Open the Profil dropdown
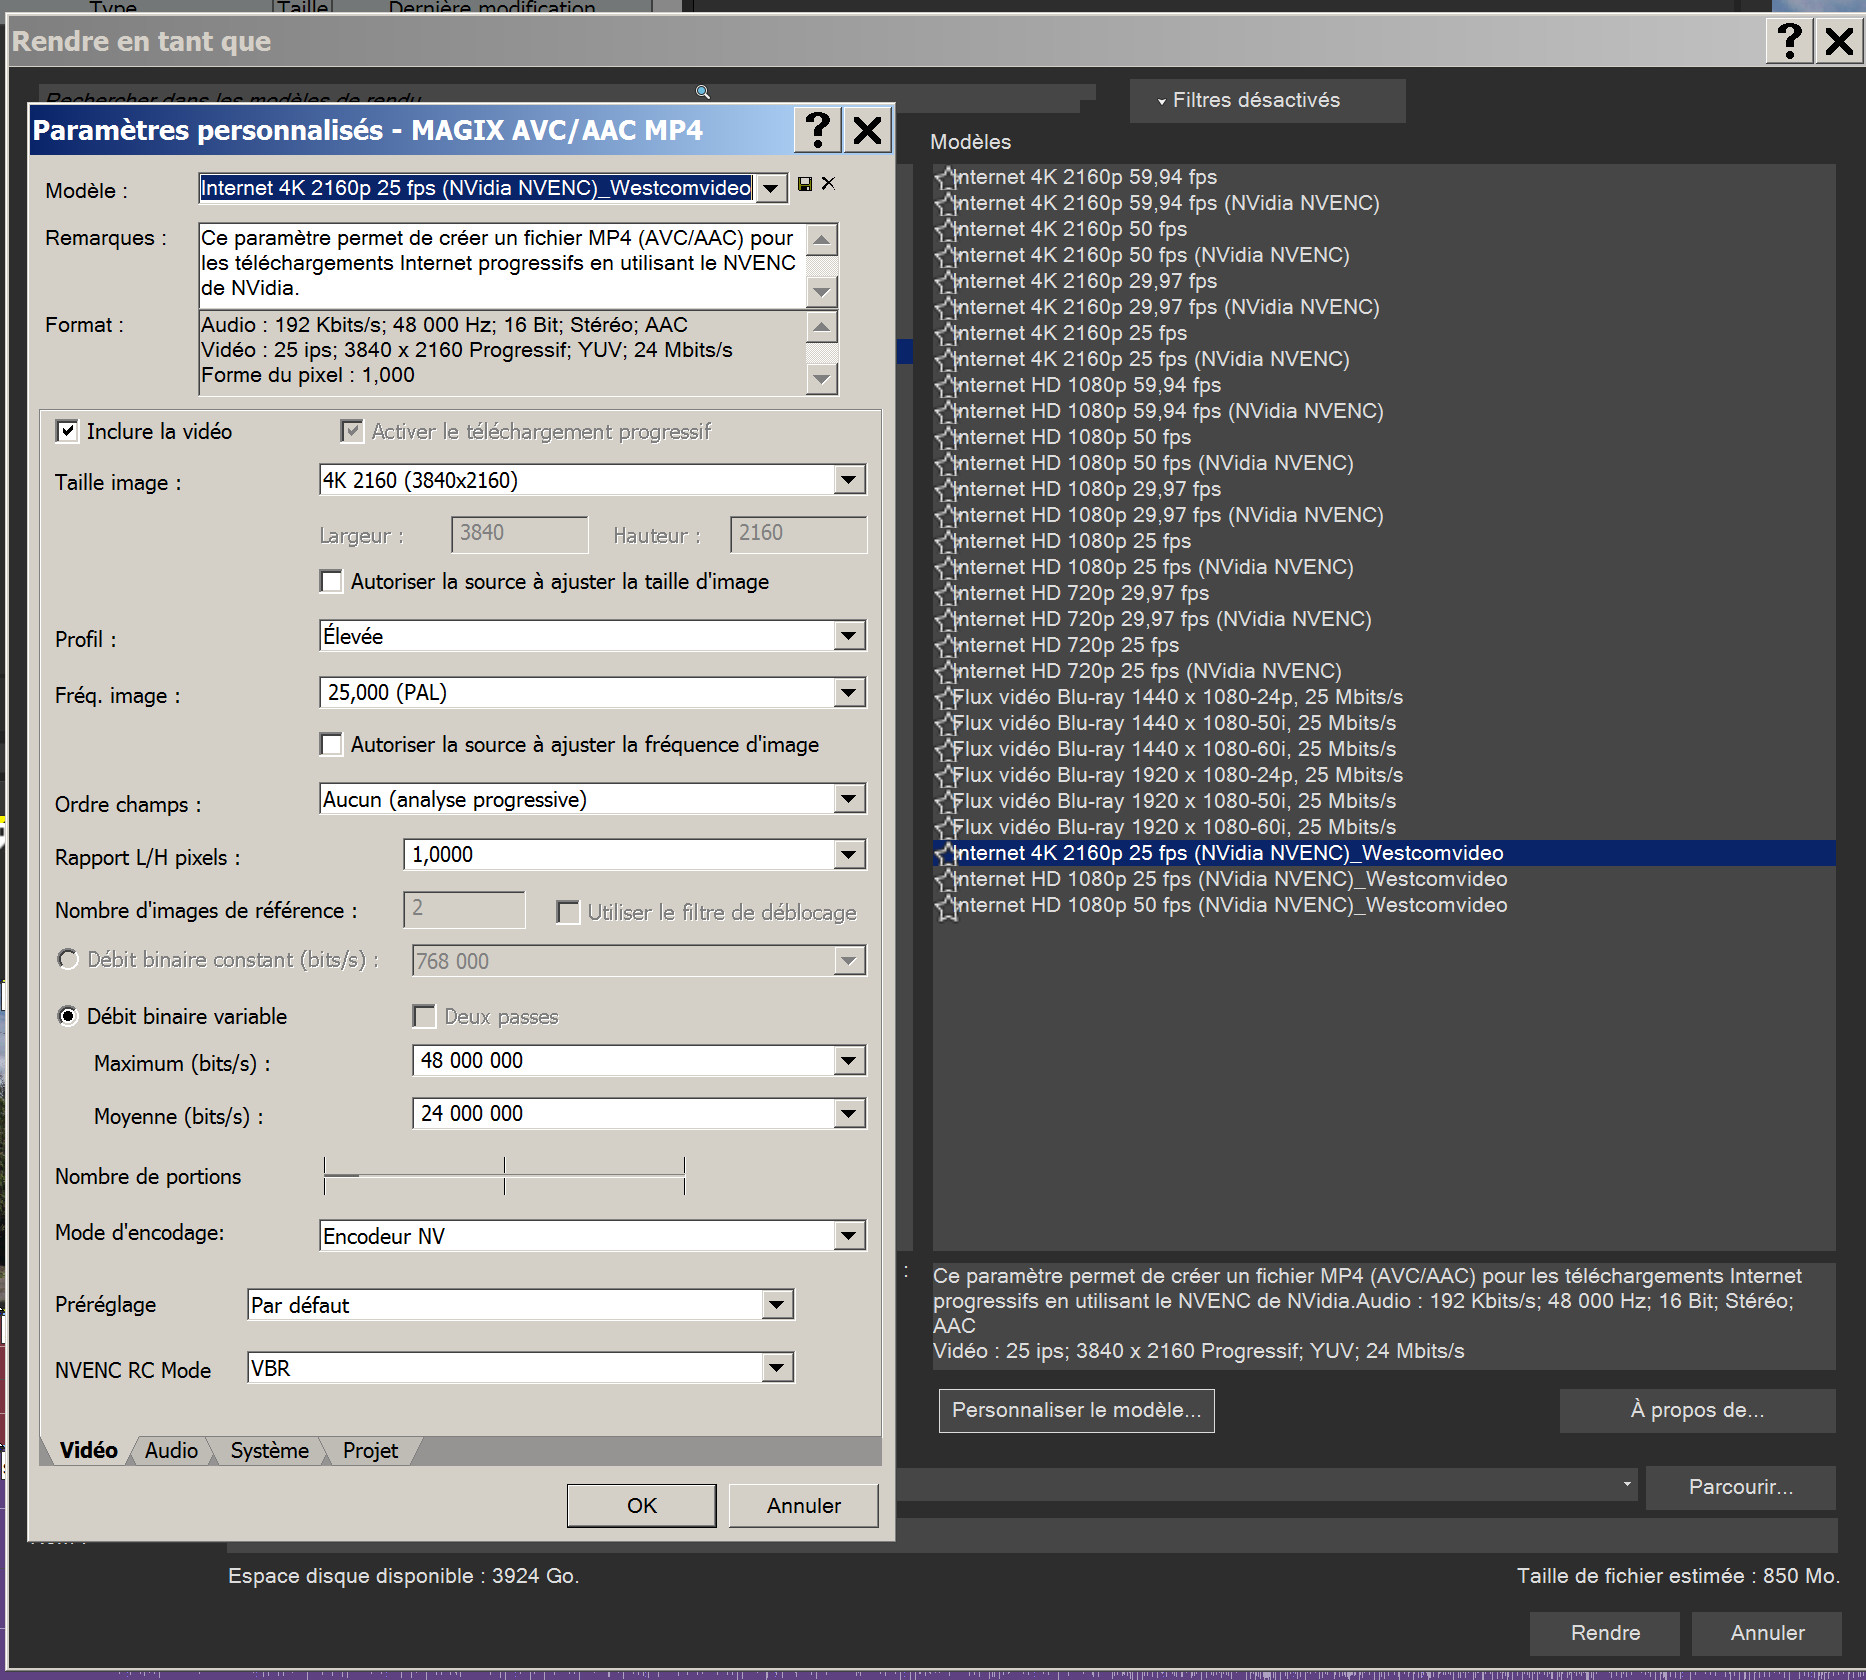The image size is (1866, 1680). coord(849,636)
